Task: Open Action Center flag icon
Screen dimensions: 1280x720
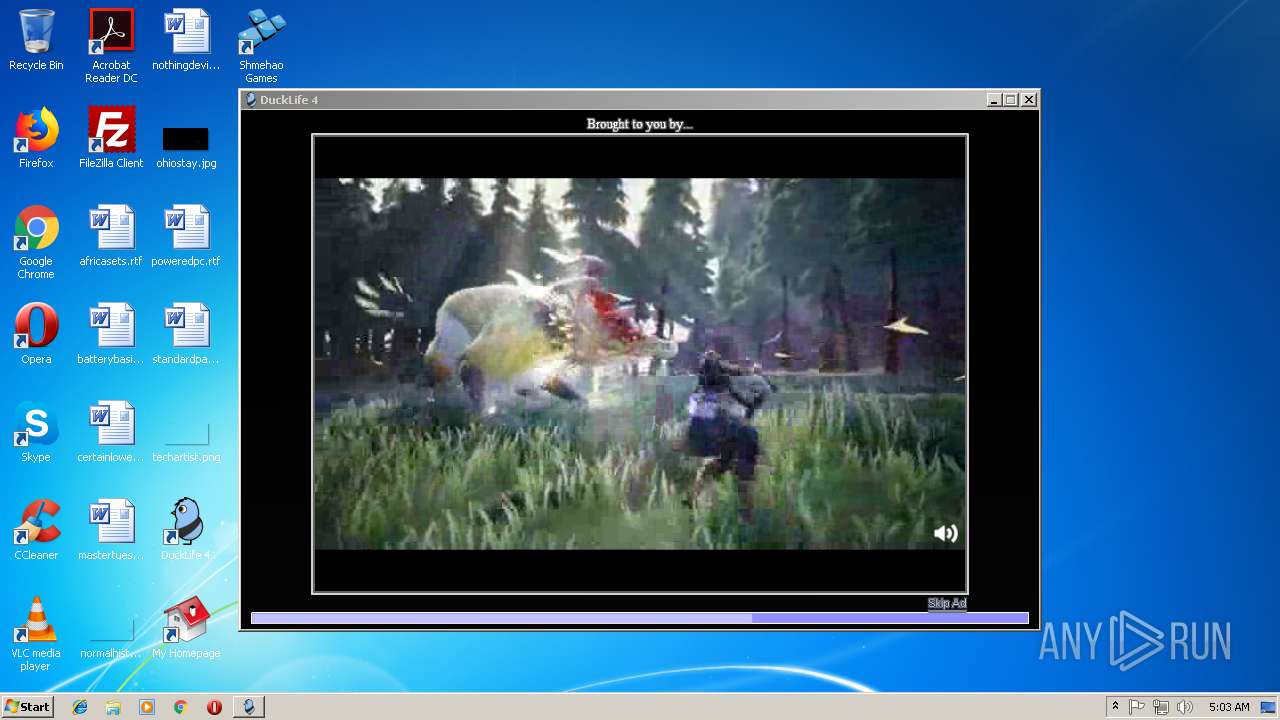Action: coord(1137,707)
